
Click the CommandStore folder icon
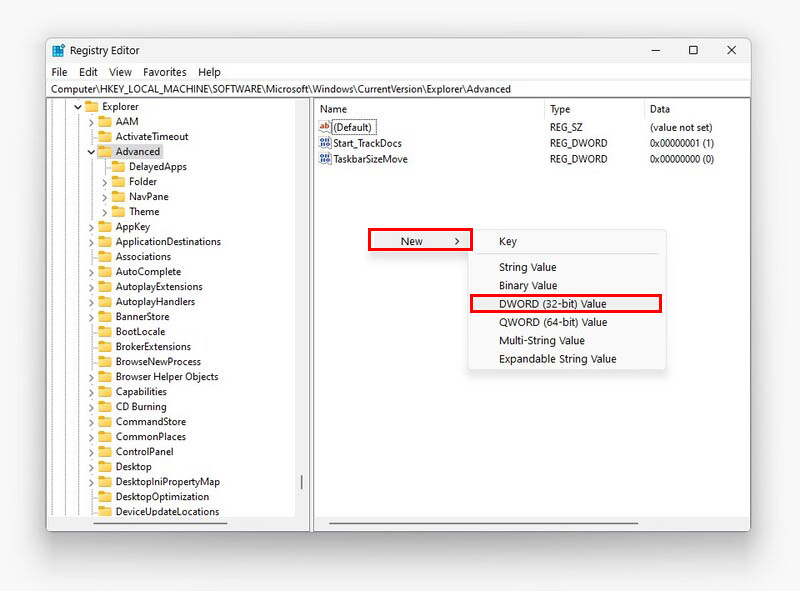tap(105, 422)
